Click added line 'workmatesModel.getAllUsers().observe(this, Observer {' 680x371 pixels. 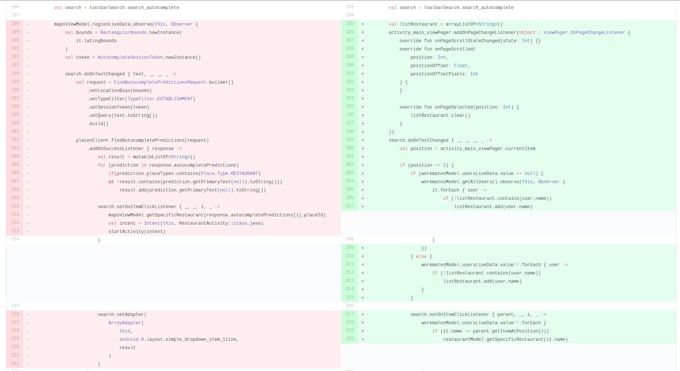493,181
